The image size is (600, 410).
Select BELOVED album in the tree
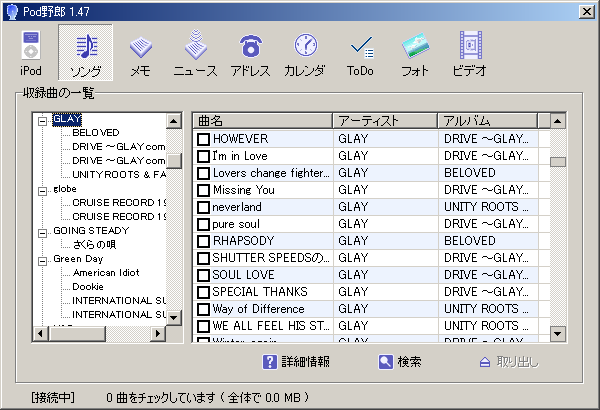(96, 132)
